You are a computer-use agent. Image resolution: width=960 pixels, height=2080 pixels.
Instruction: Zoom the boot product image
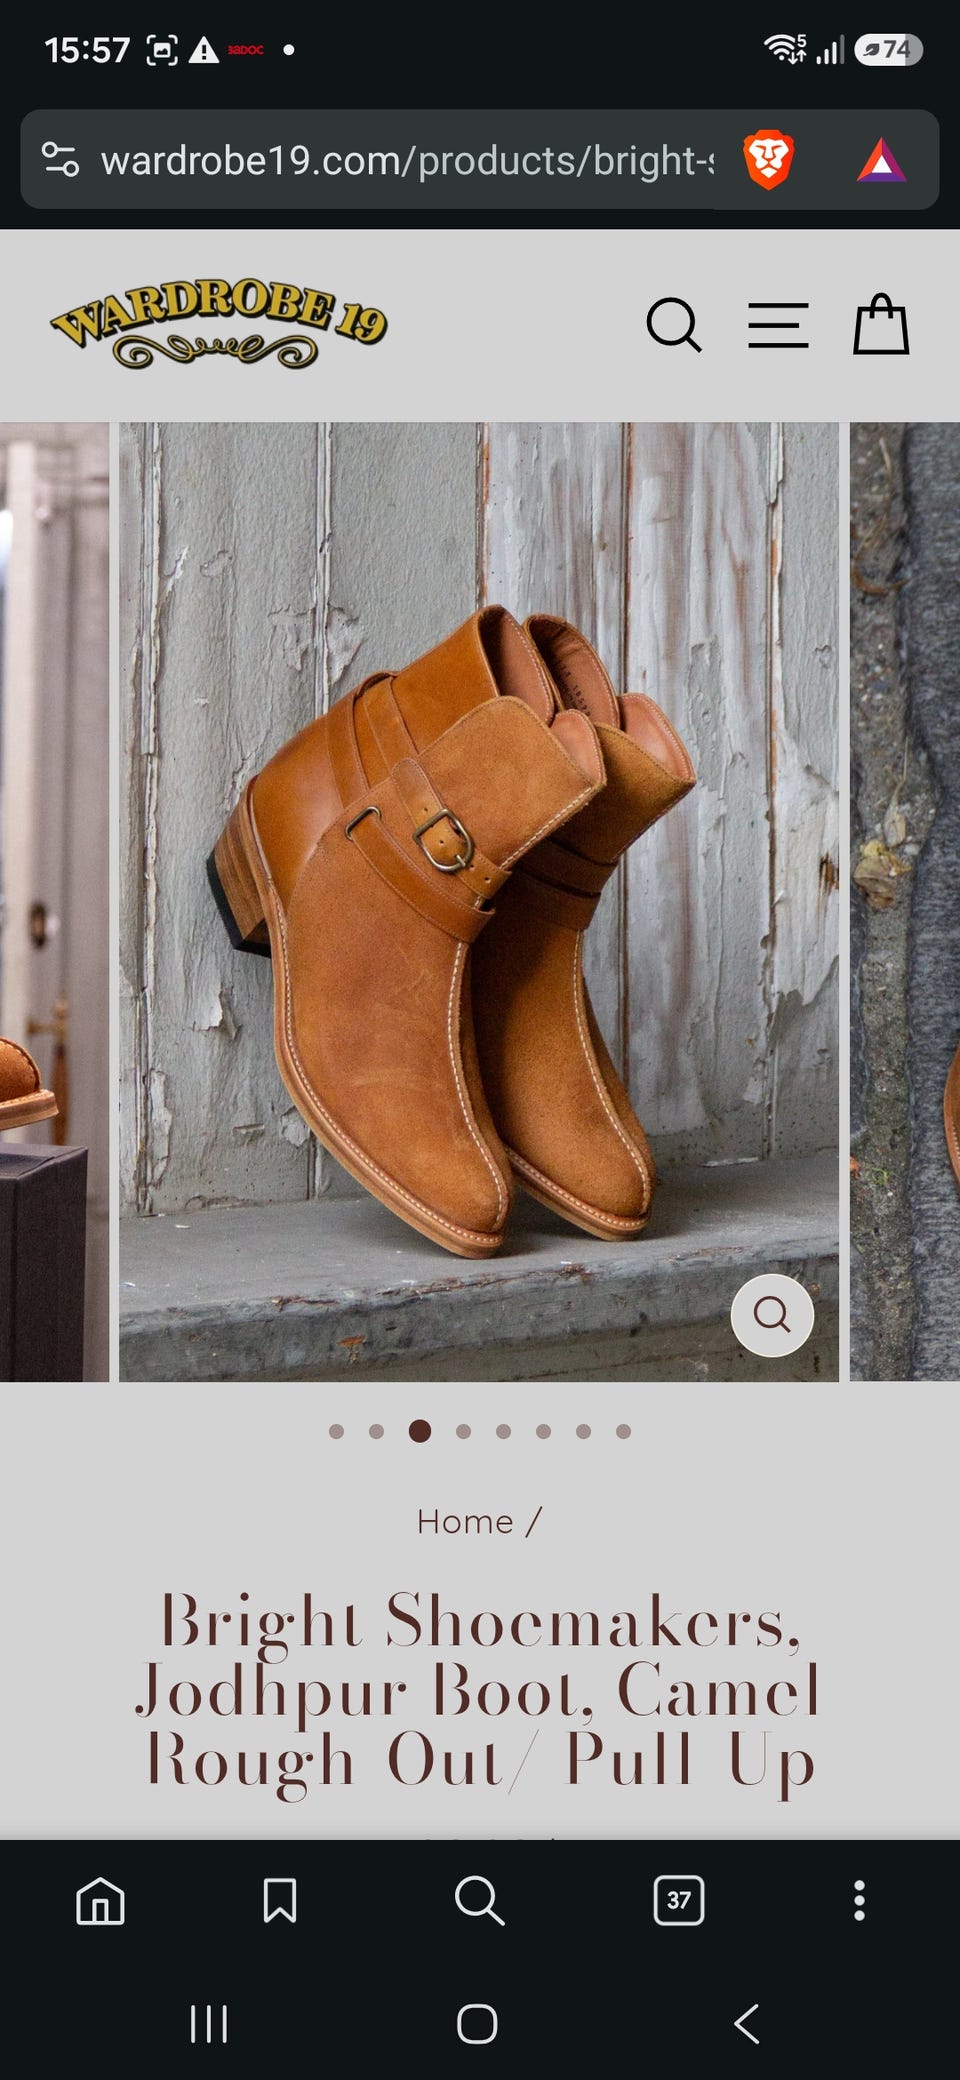click(772, 1315)
